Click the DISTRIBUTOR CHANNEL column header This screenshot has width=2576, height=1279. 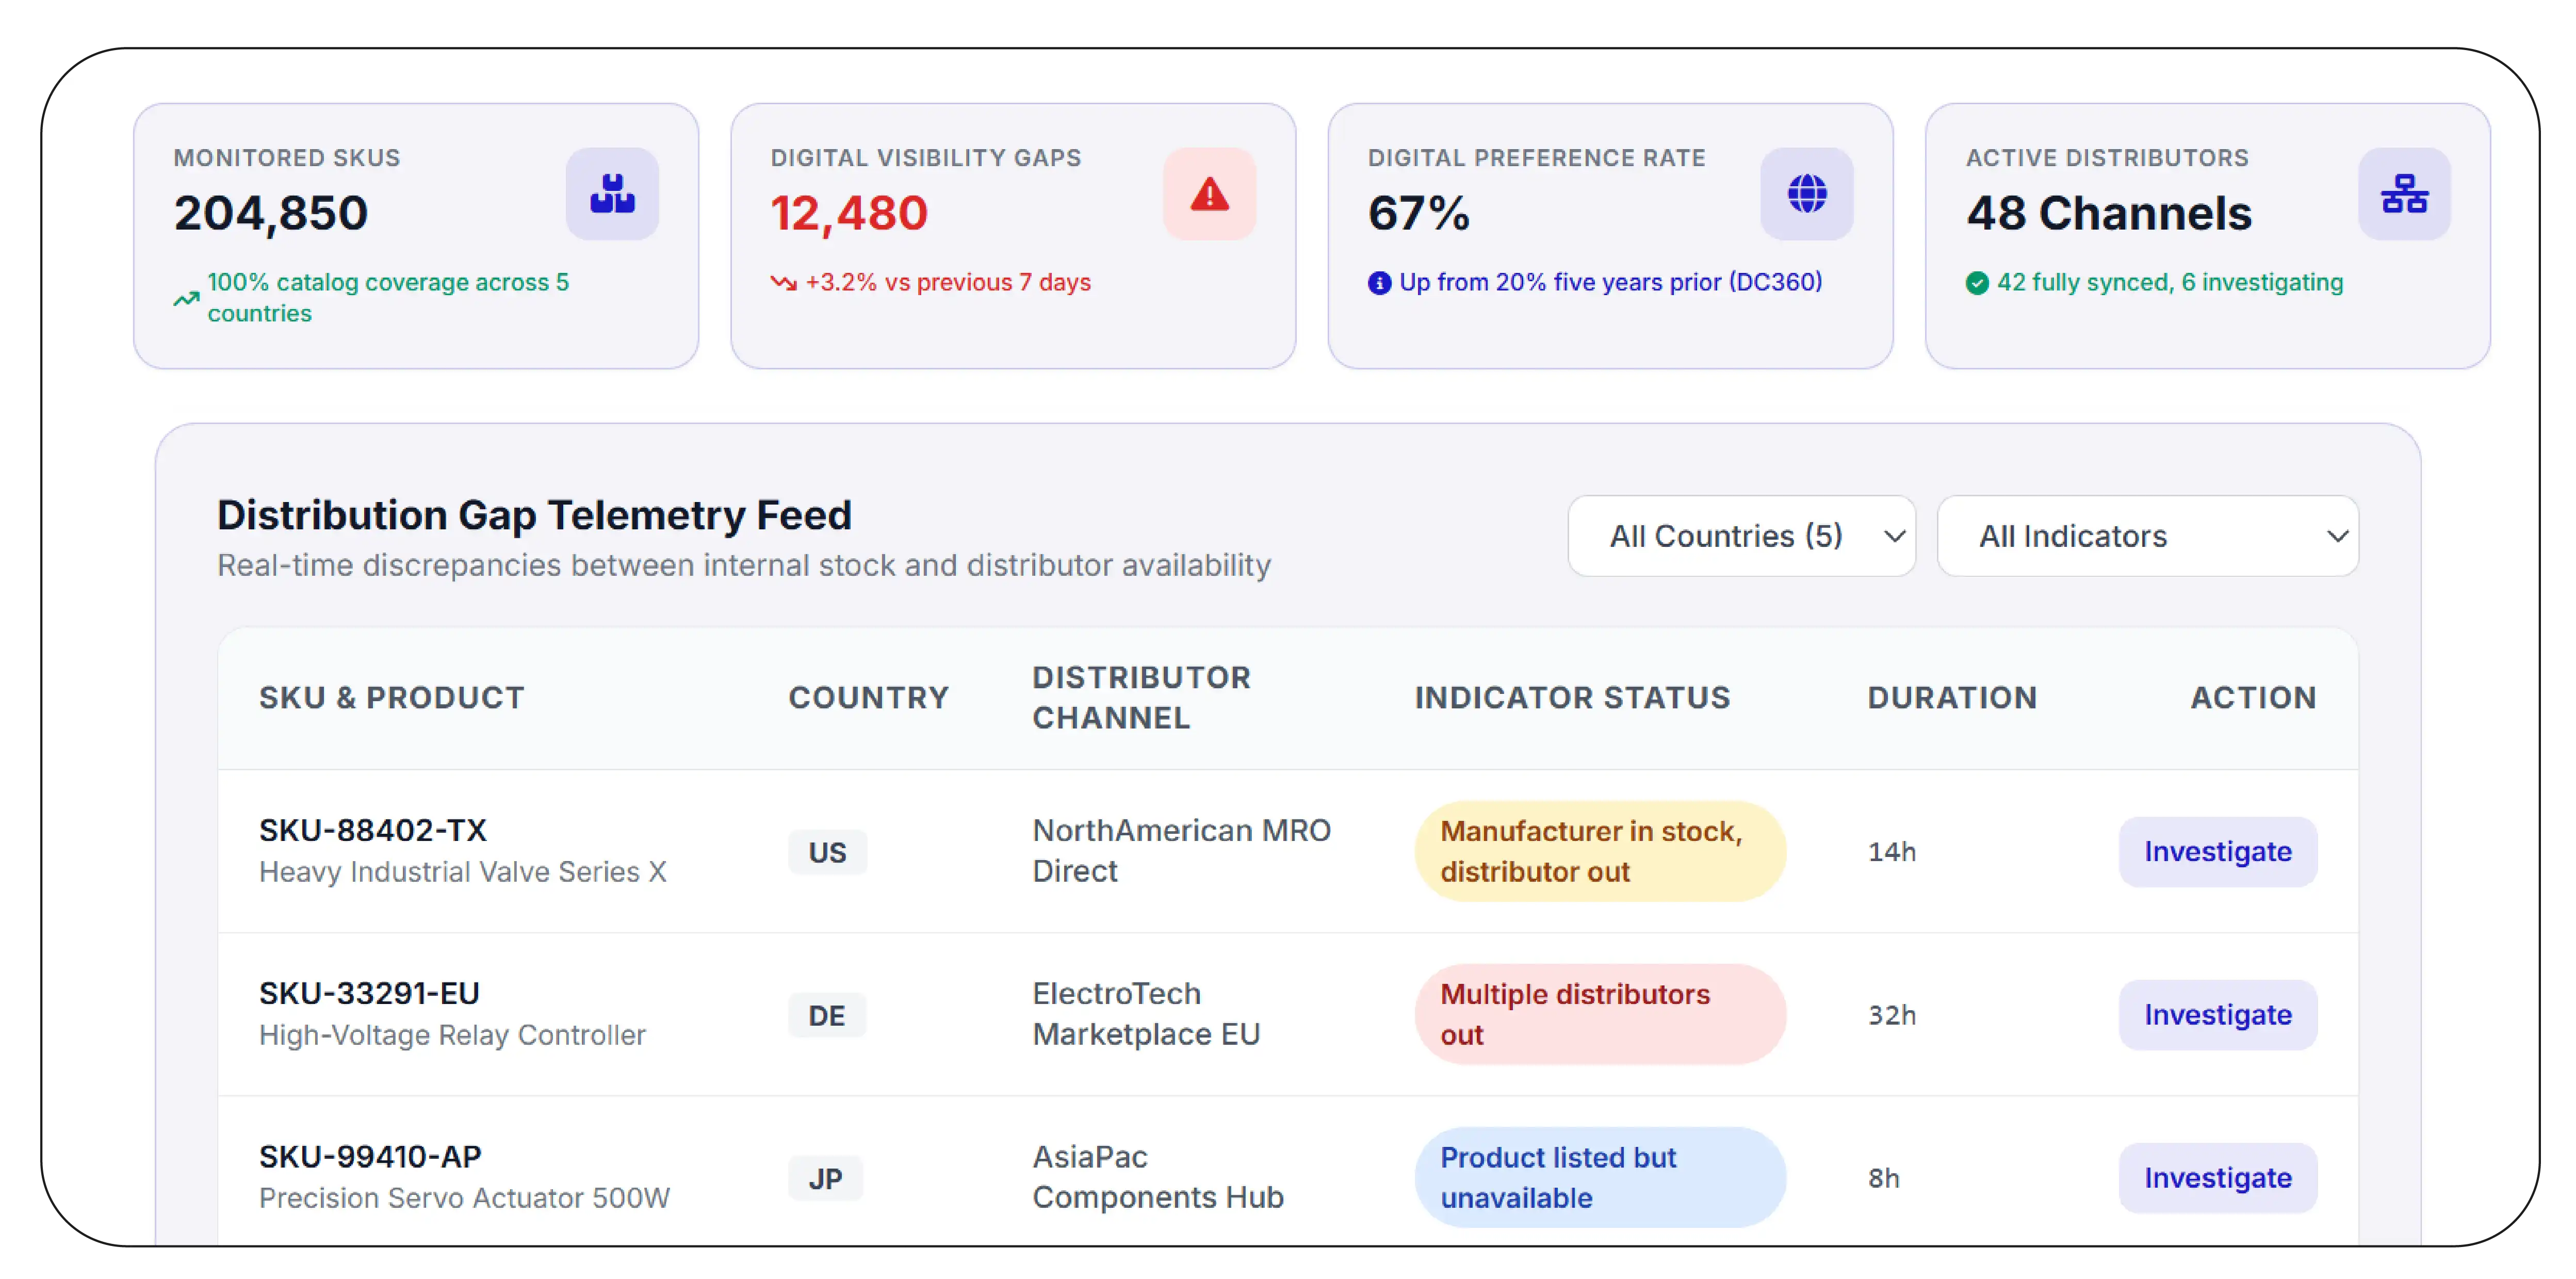[x=1141, y=697]
